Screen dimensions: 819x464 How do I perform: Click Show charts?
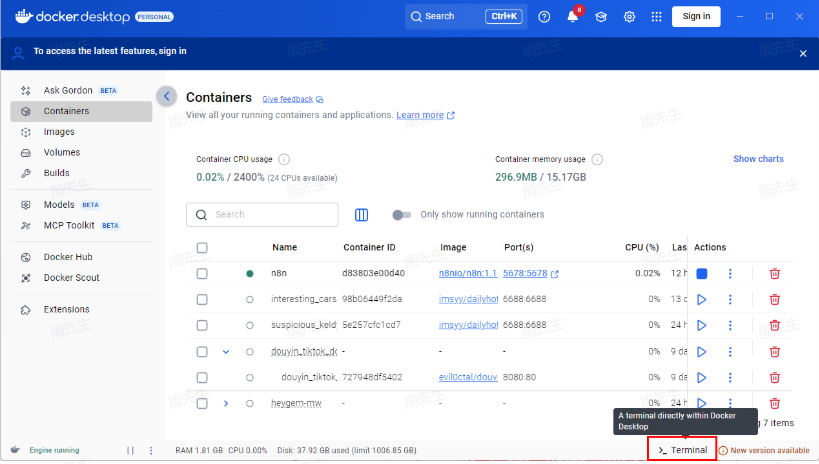click(x=758, y=159)
